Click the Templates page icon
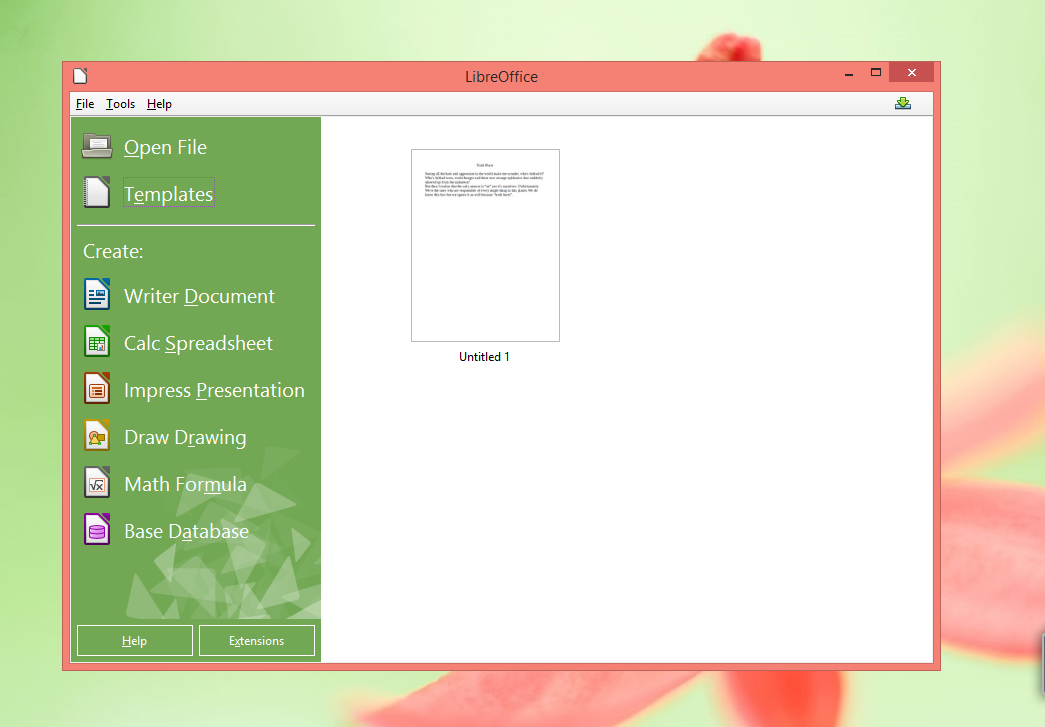 pos(97,193)
